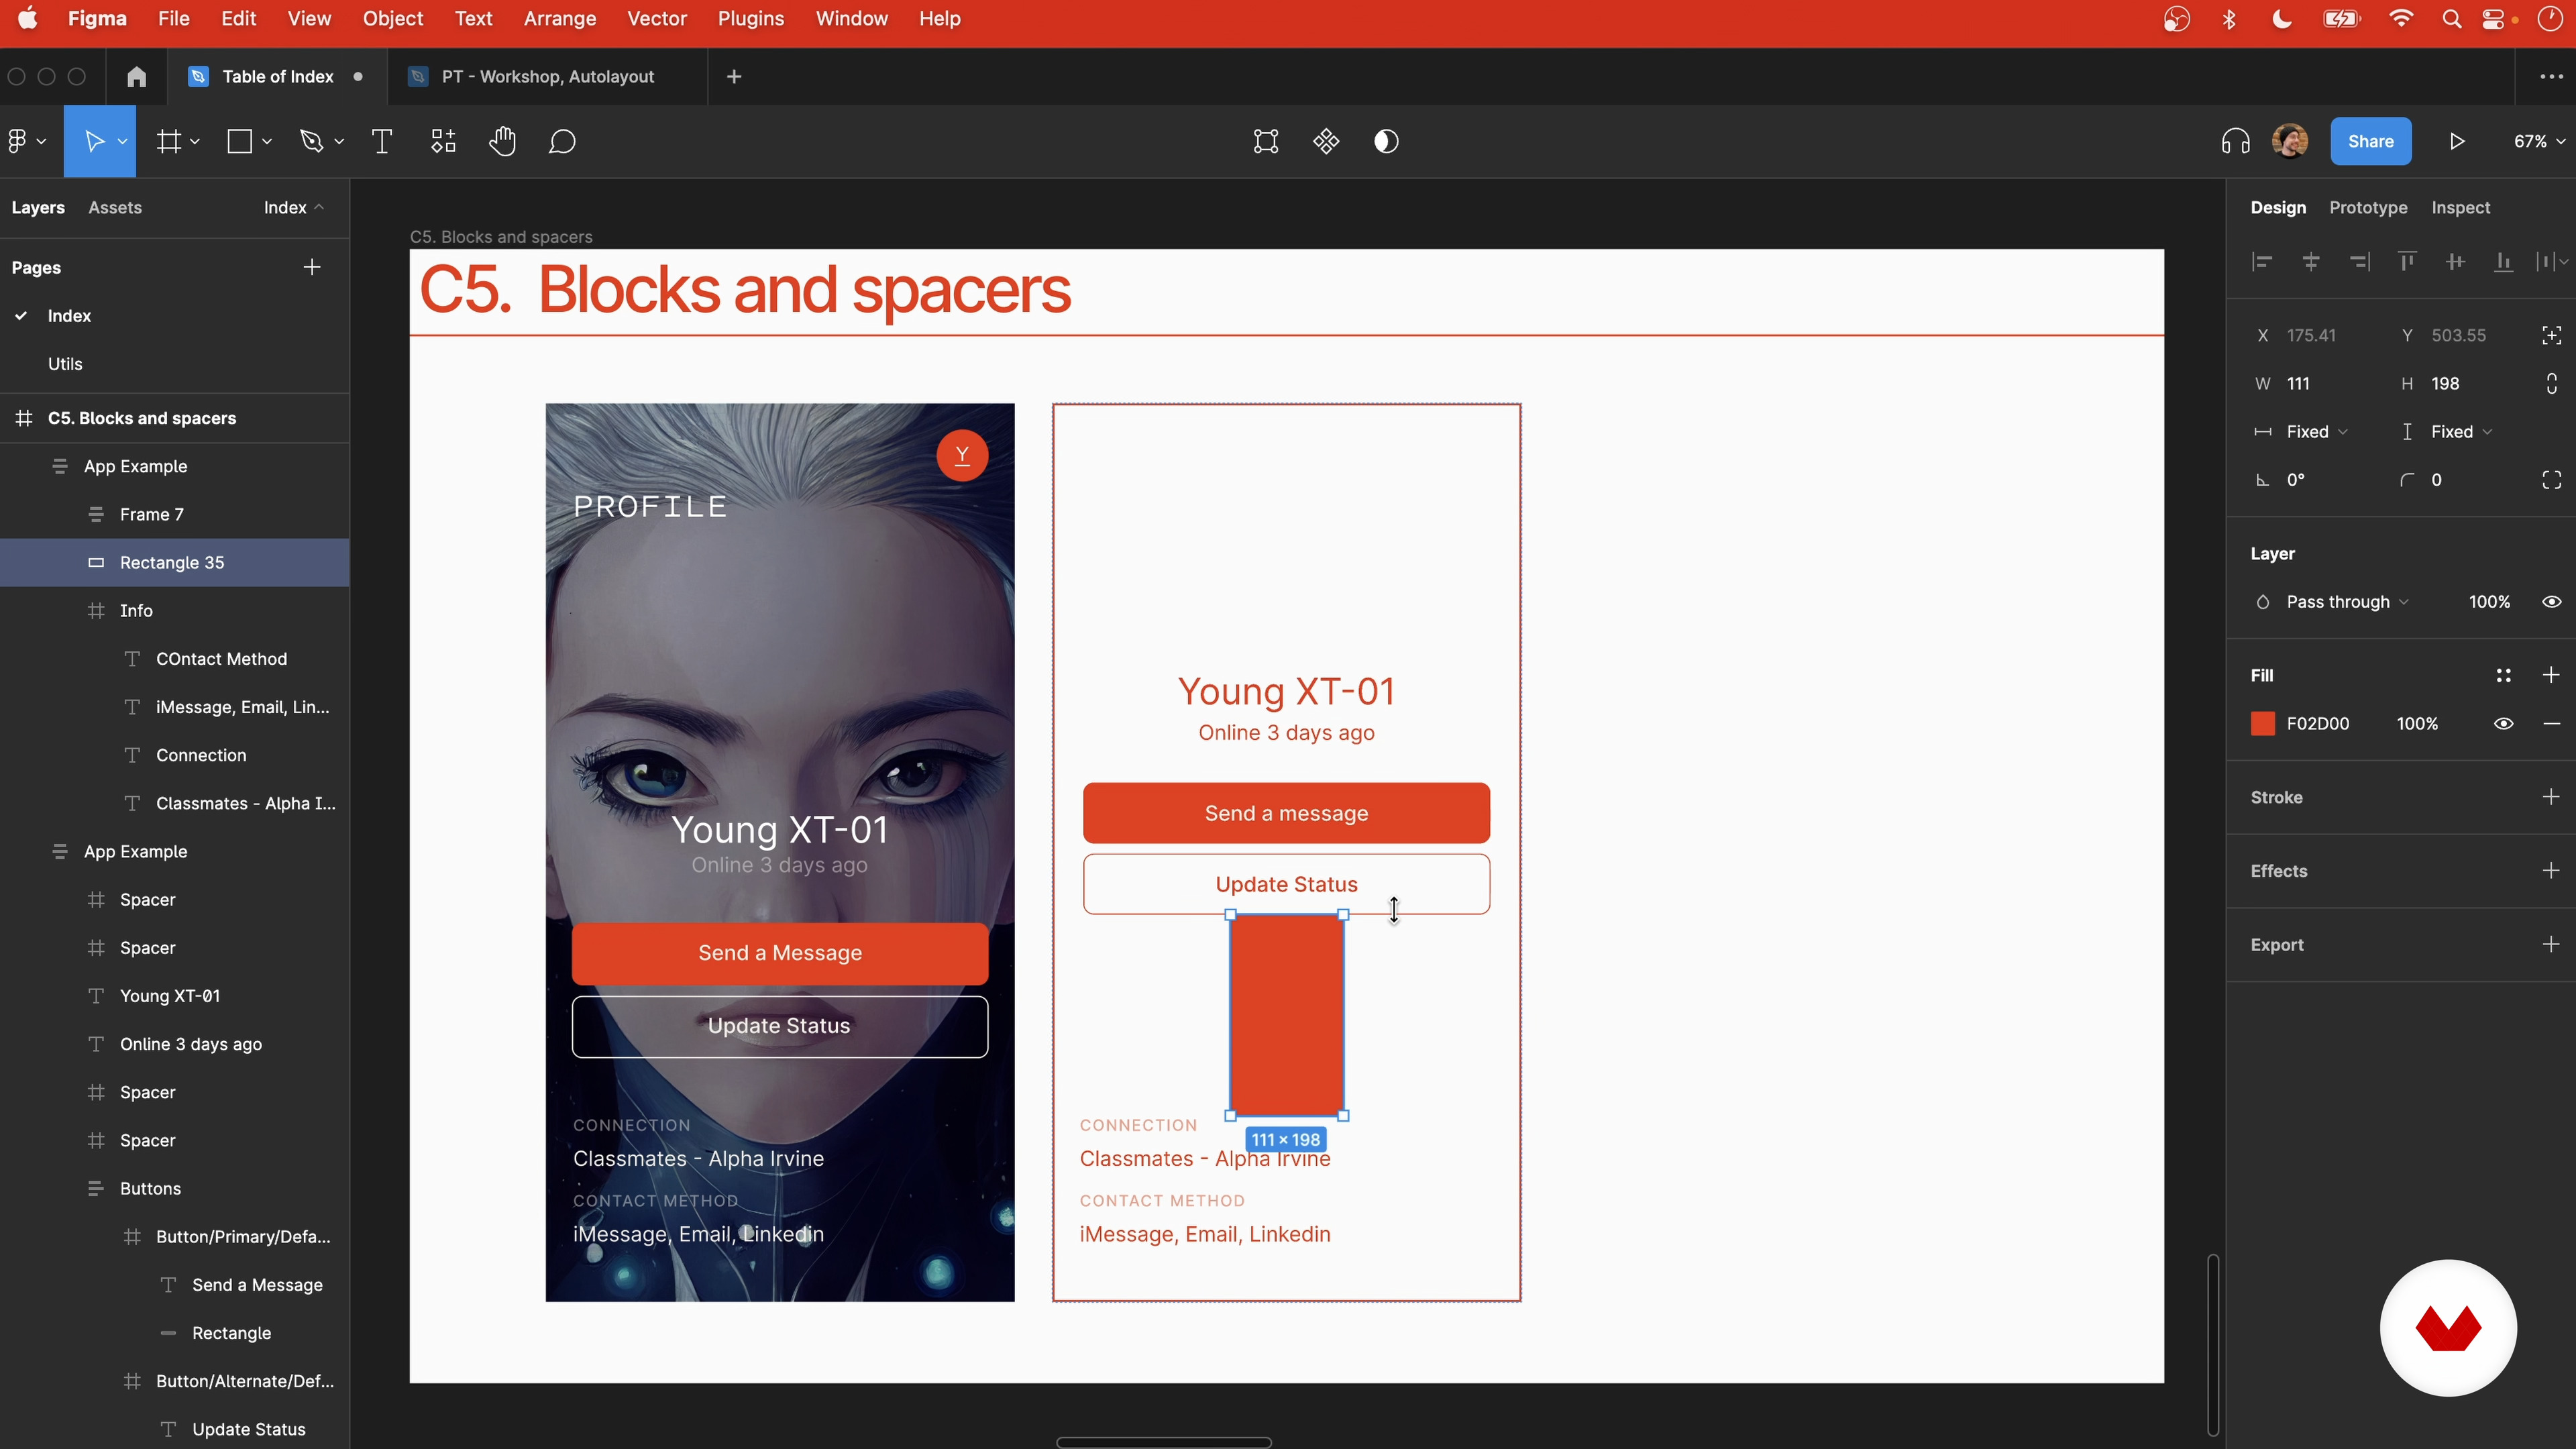Open the Figma main menu icon
This screenshot has height=1449, width=2576.
pos(18,141)
